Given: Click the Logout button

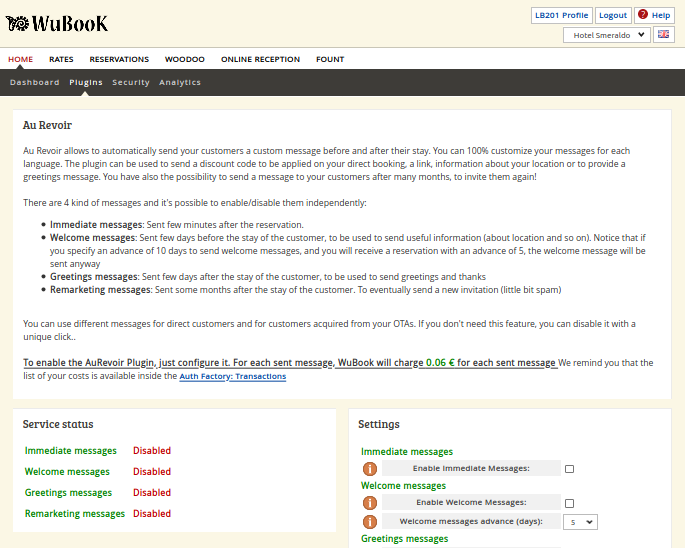Looking at the screenshot, I should click(x=613, y=15).
